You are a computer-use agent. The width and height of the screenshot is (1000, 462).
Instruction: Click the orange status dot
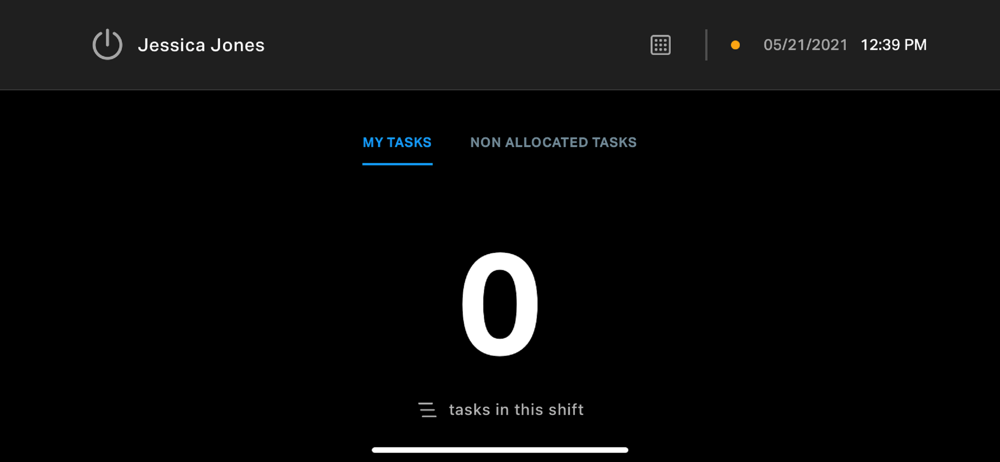735,45
